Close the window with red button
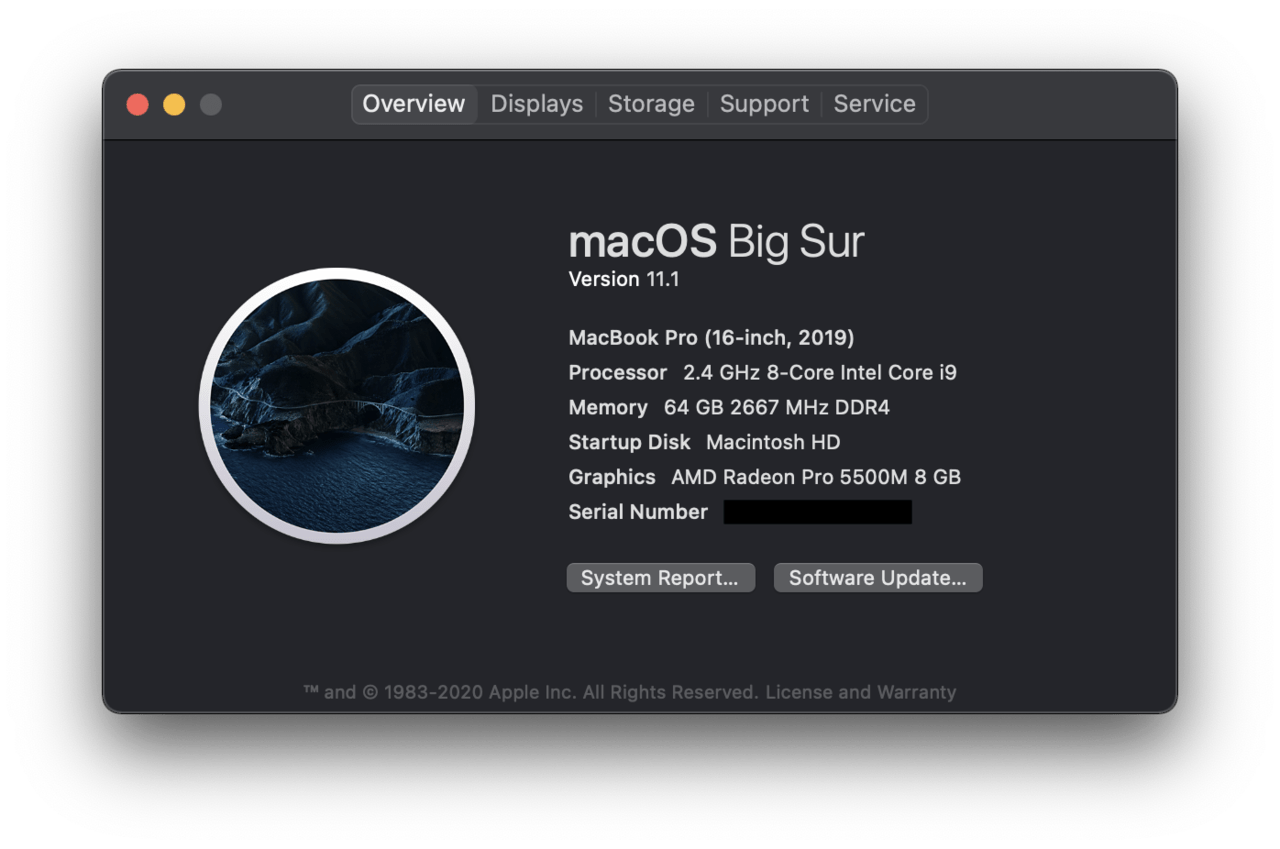 tap(138, 104)
